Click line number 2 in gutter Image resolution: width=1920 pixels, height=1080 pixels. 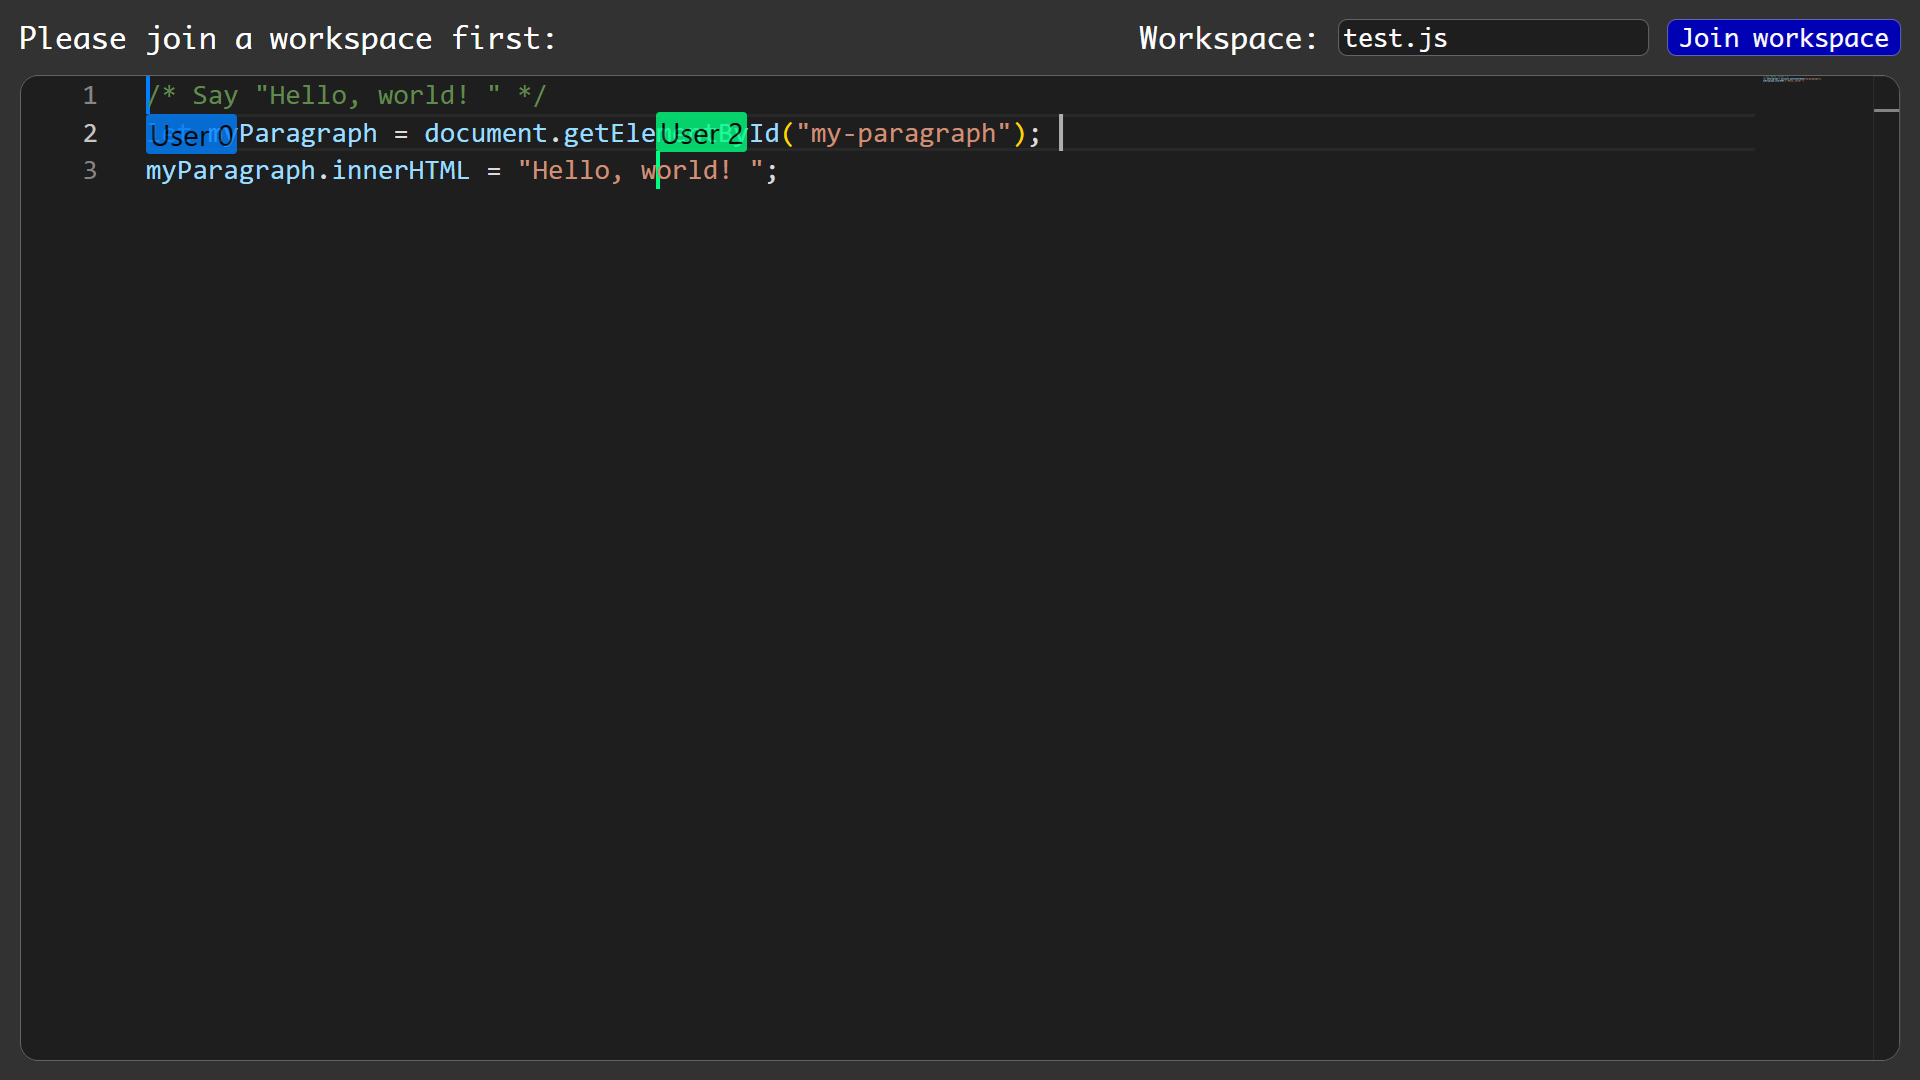click(90, 133)
